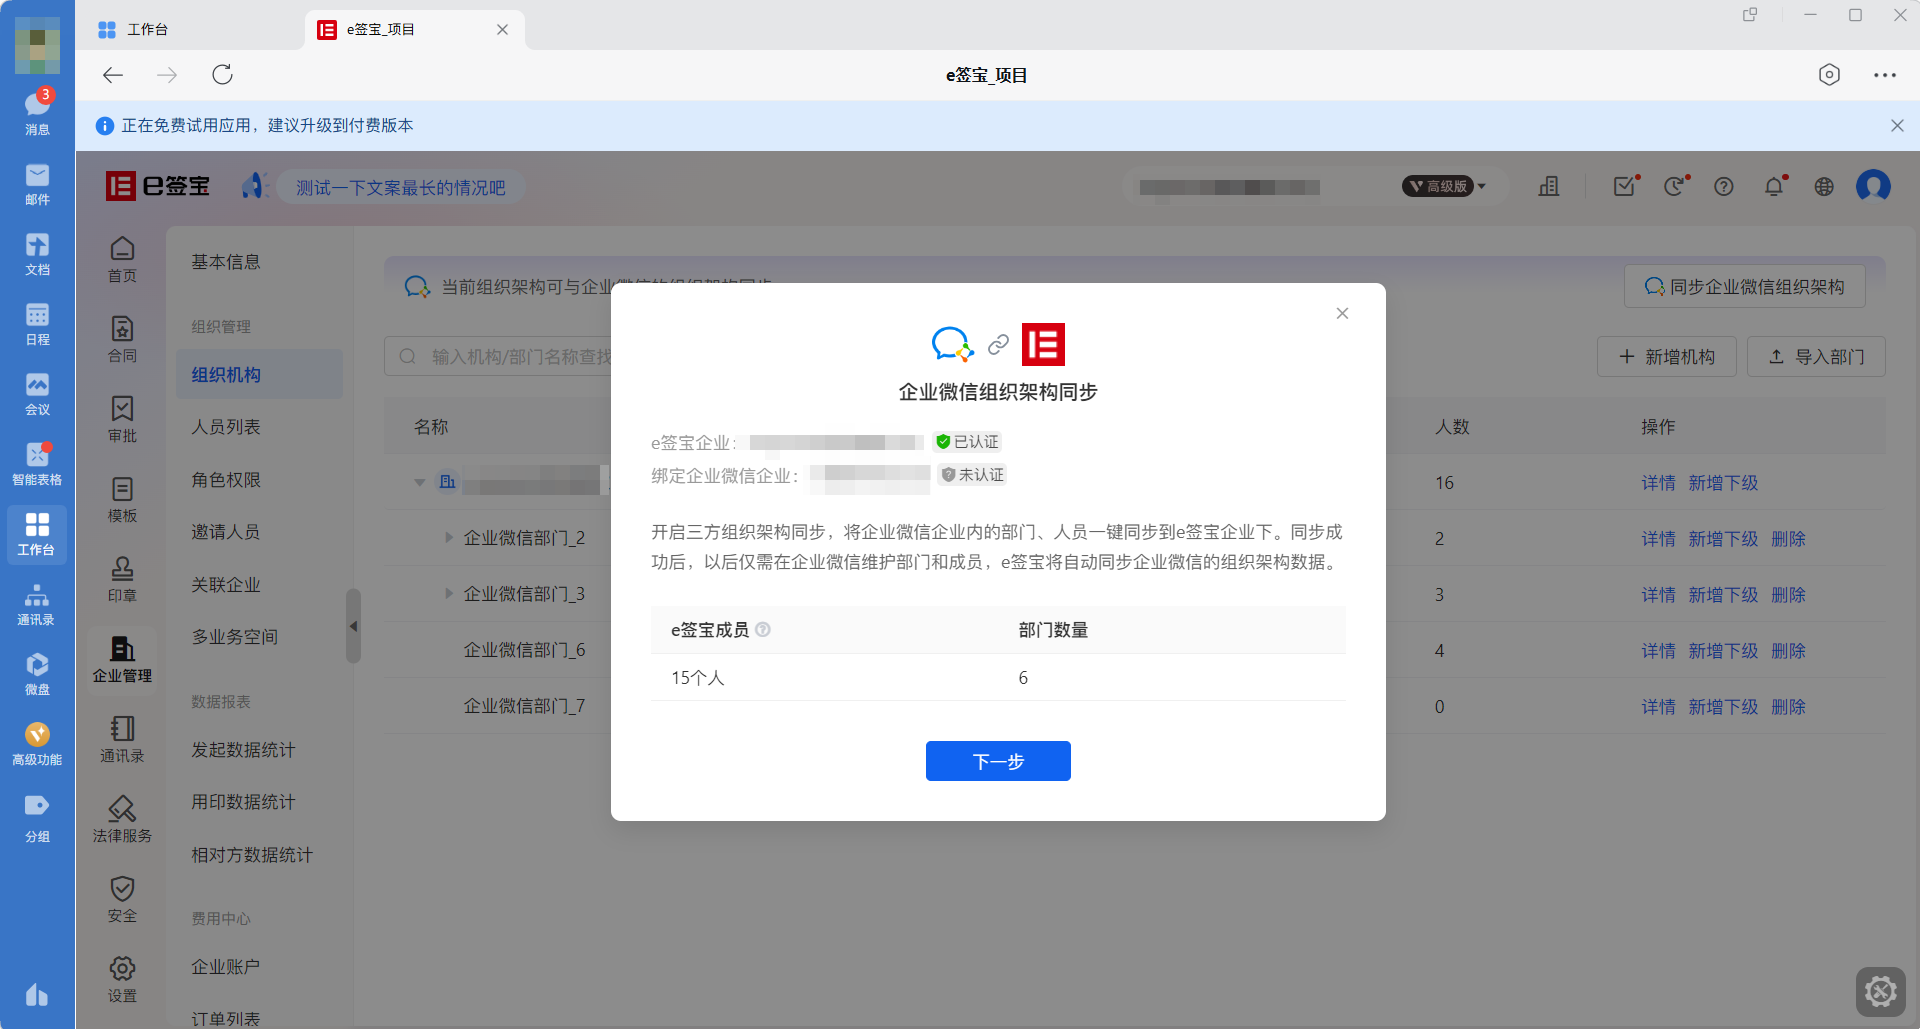1920x1029 pixels.
Task: Open 合同 contracts in e签宝 sidebar
Action: (x=122, y=339)
